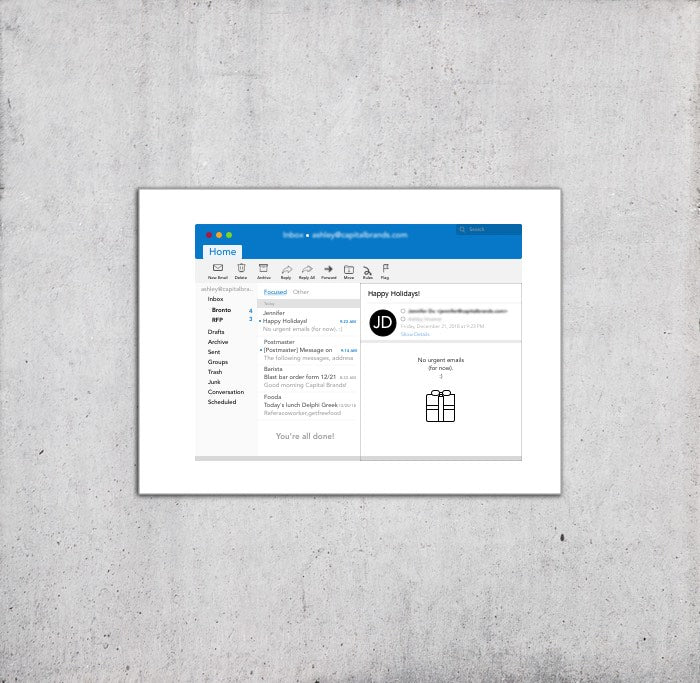Click the New Email envelope icon
The height and width of the screenshot is (683, 700).
click(x=217, y=269)
